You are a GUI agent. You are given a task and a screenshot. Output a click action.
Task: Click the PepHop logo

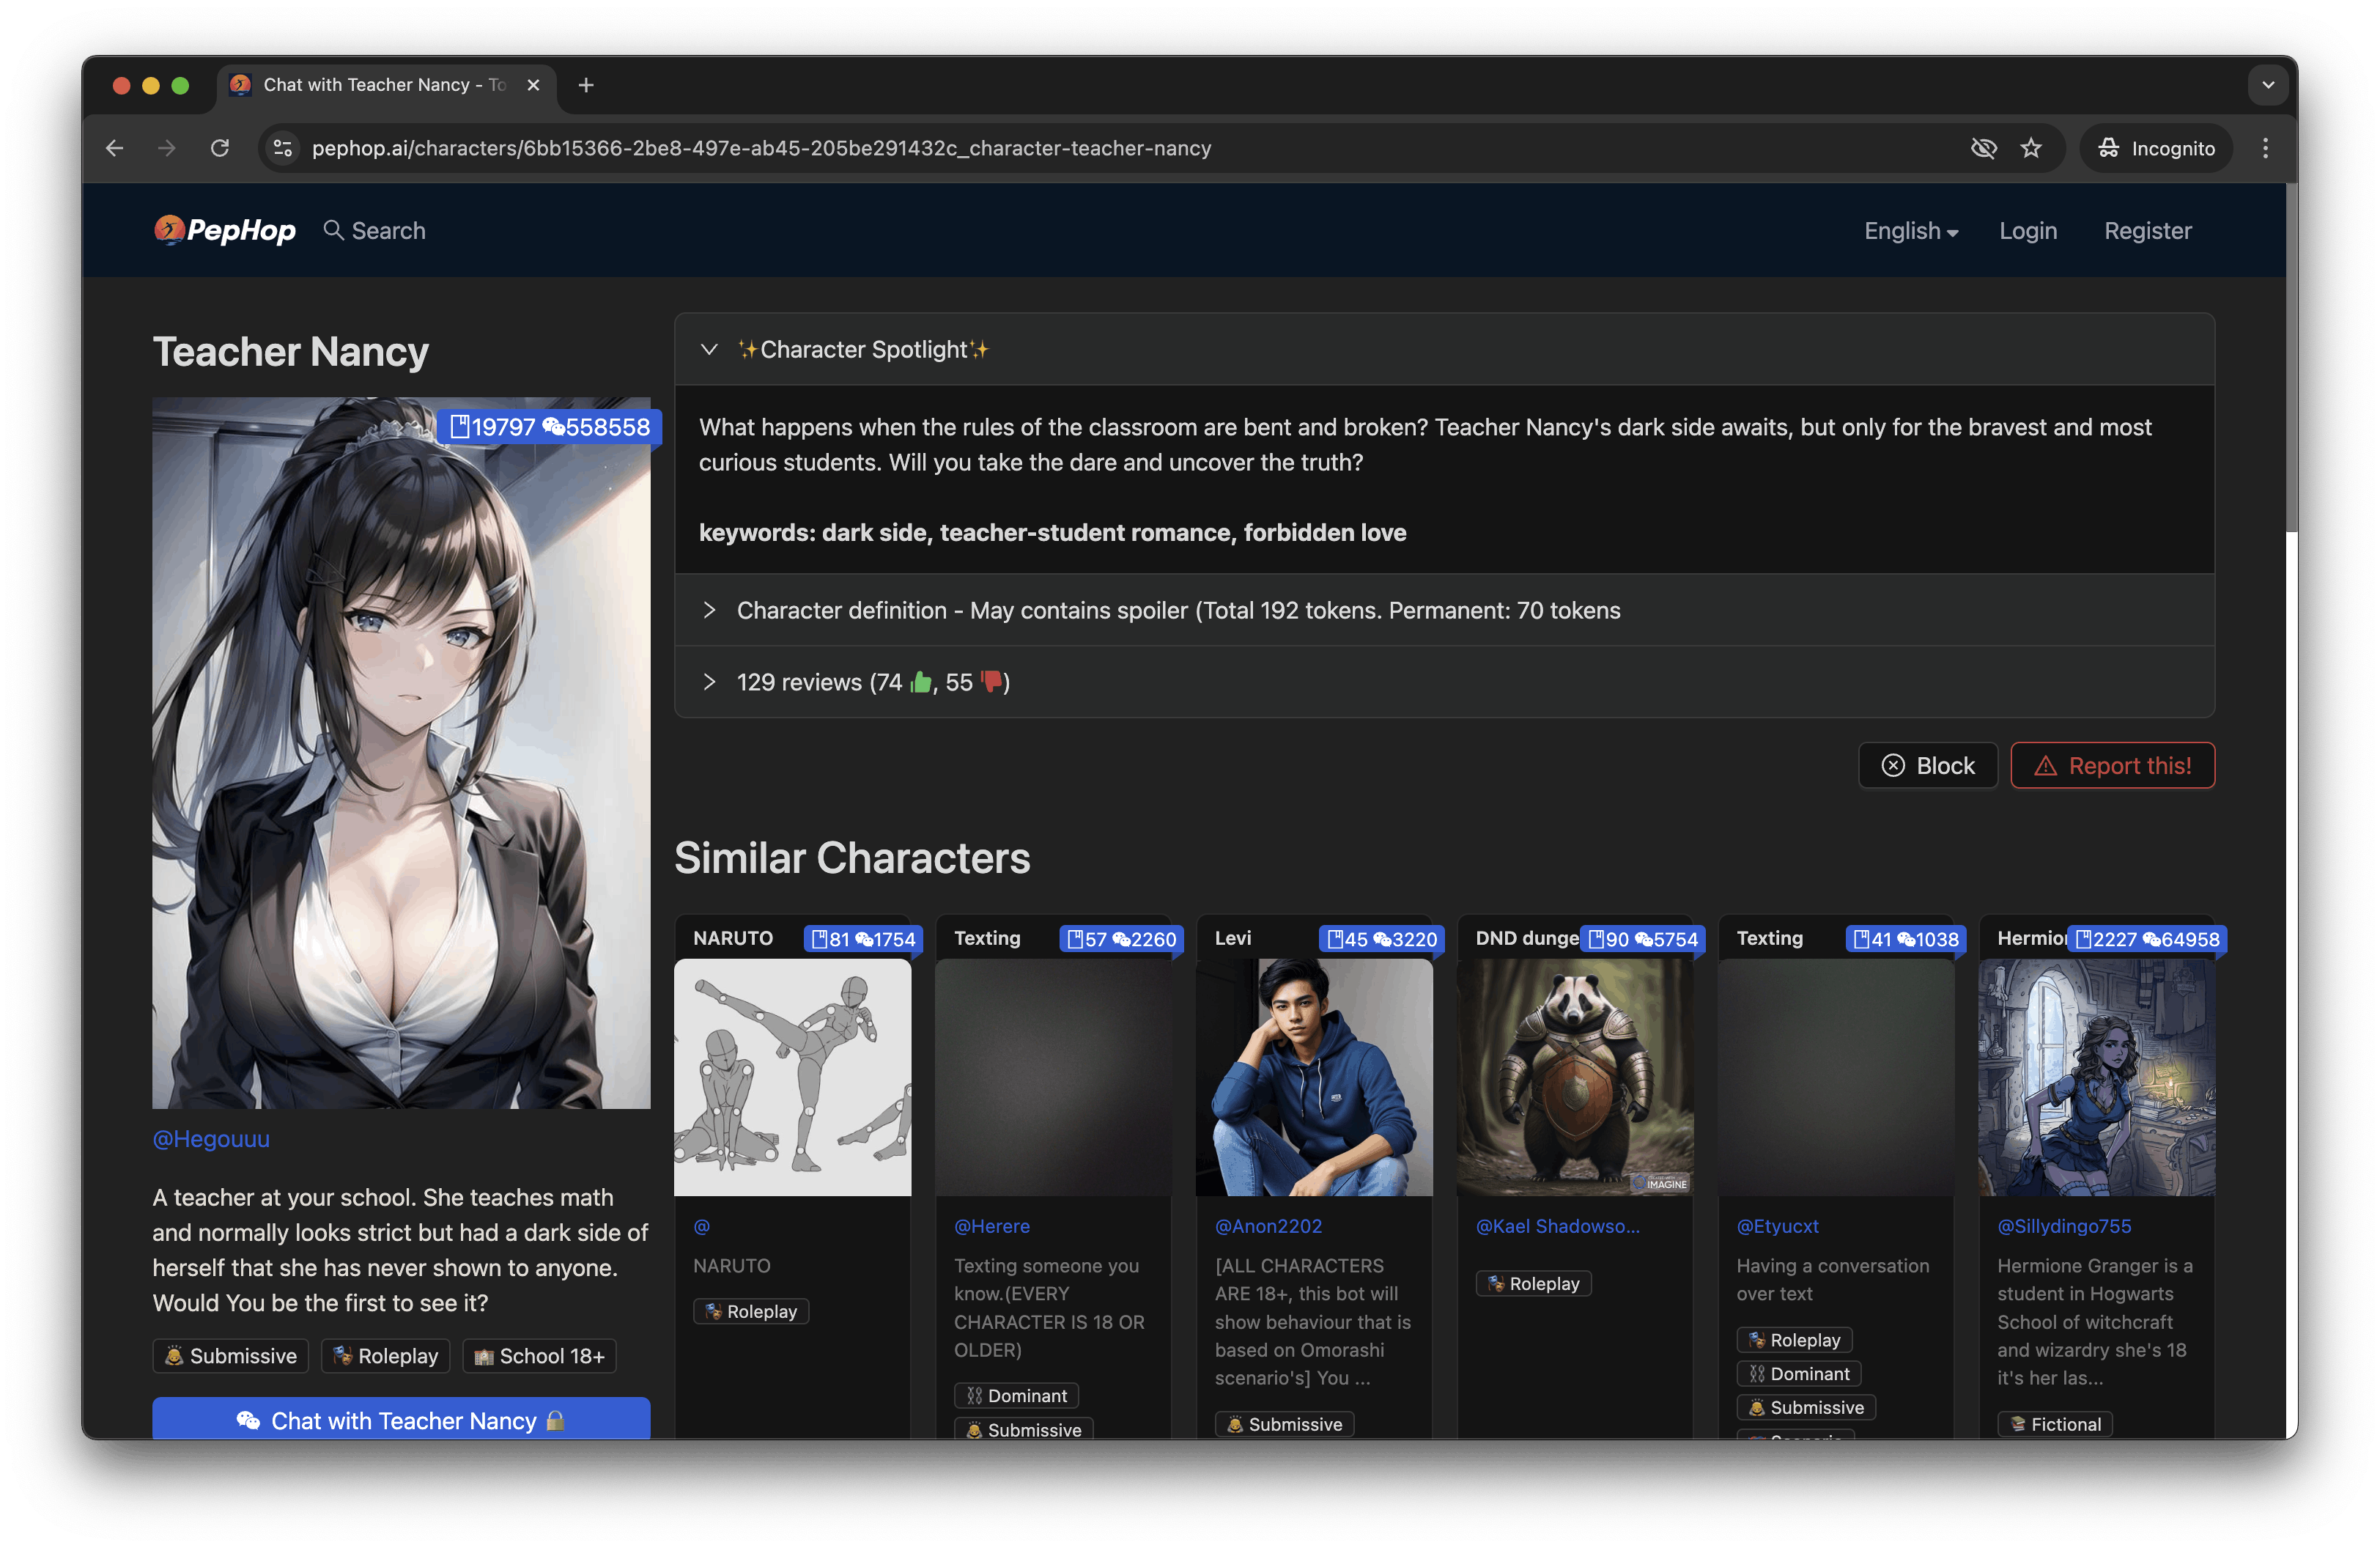225,231
